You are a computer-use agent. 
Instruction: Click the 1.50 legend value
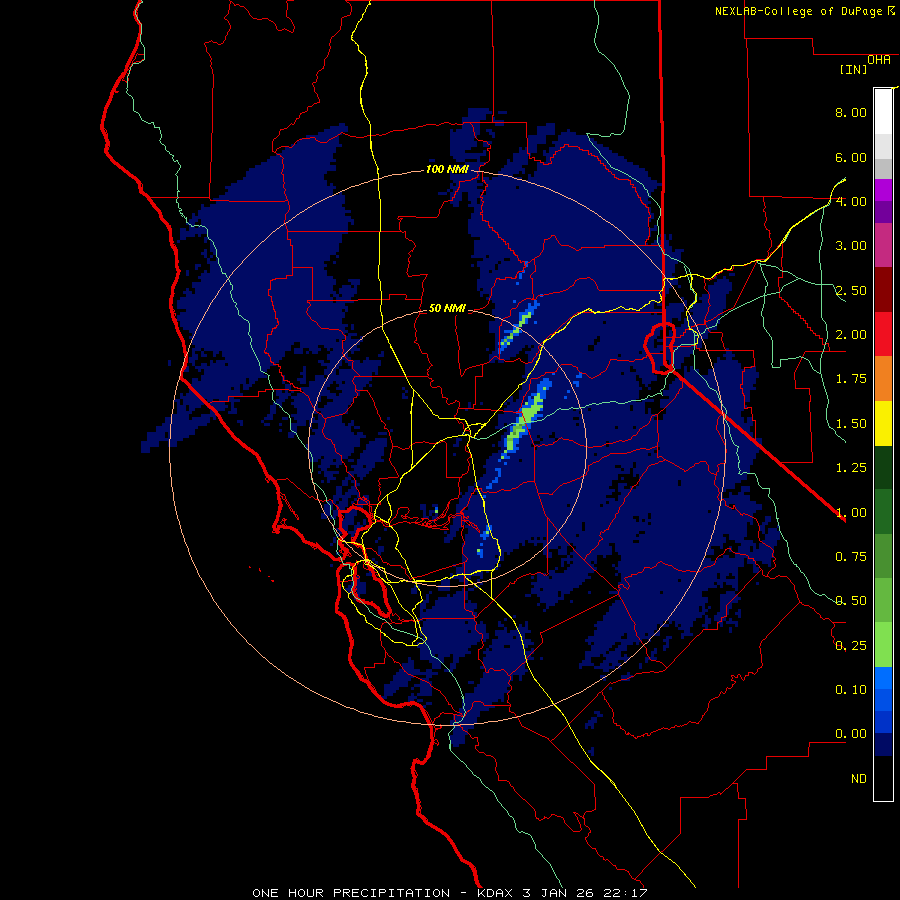(x=851, y=424)
